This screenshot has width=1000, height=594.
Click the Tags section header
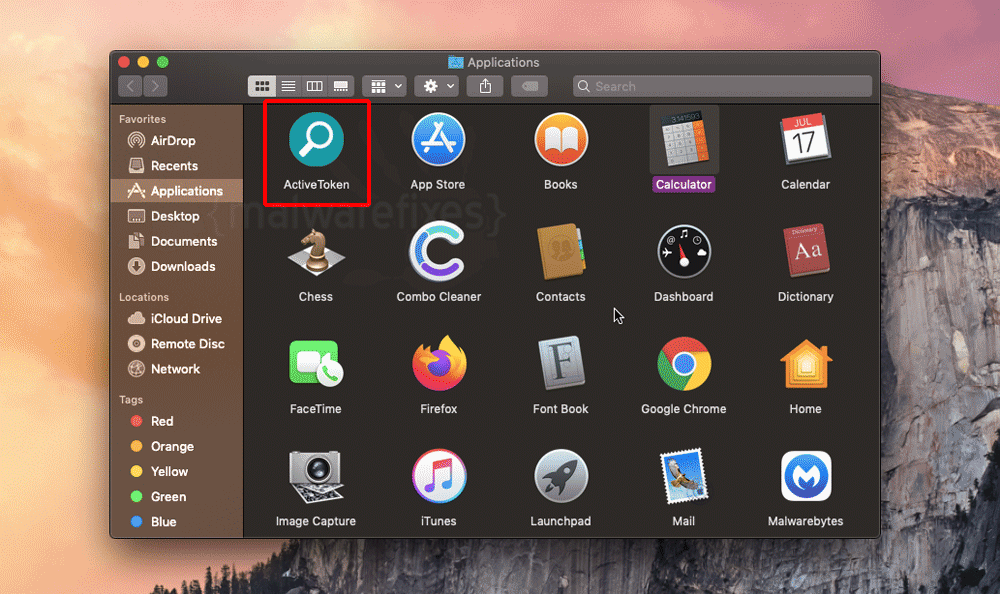[x=131, y=400]
